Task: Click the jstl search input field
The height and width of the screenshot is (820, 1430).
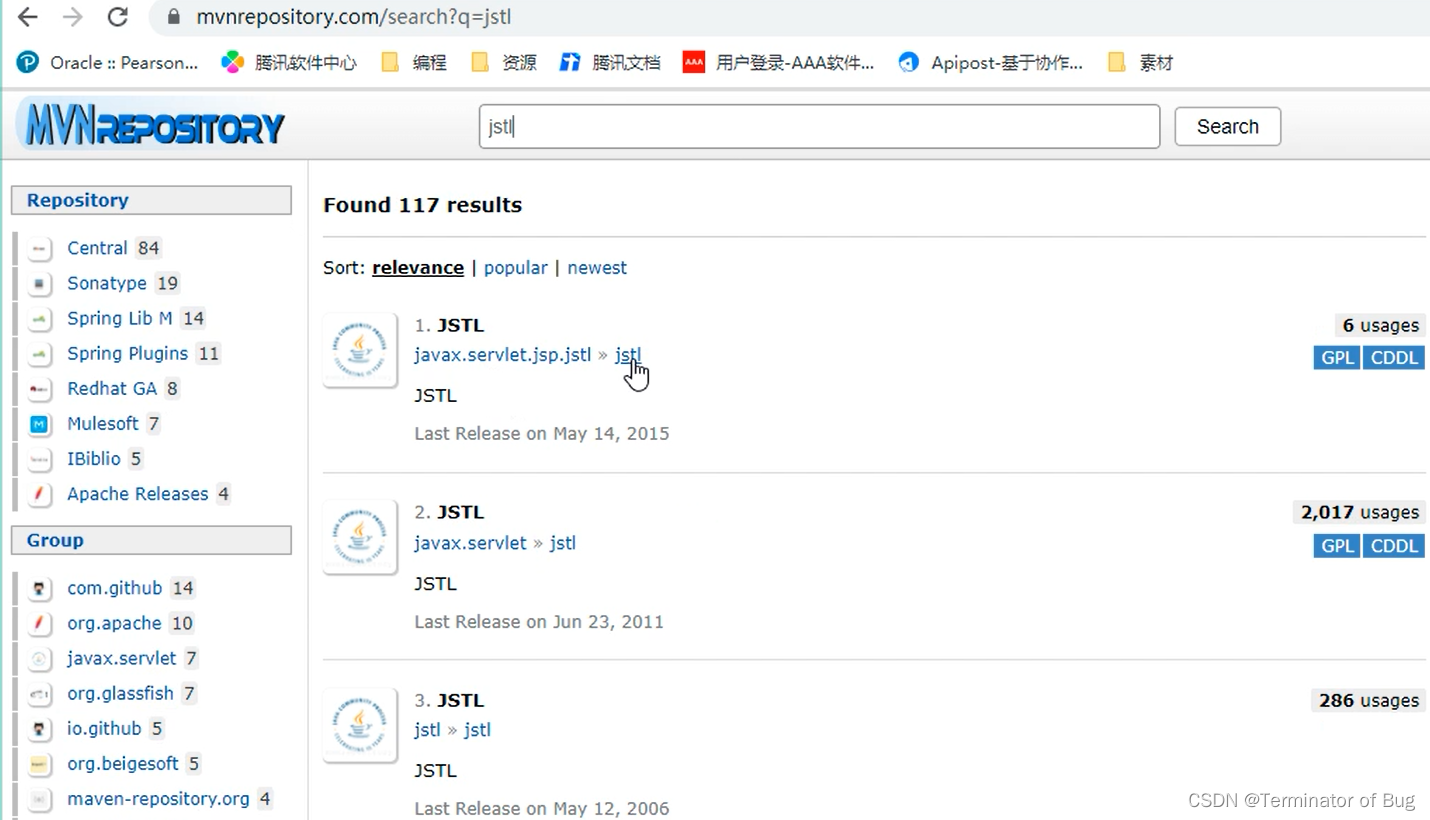Action: click(x=819, y=126)
